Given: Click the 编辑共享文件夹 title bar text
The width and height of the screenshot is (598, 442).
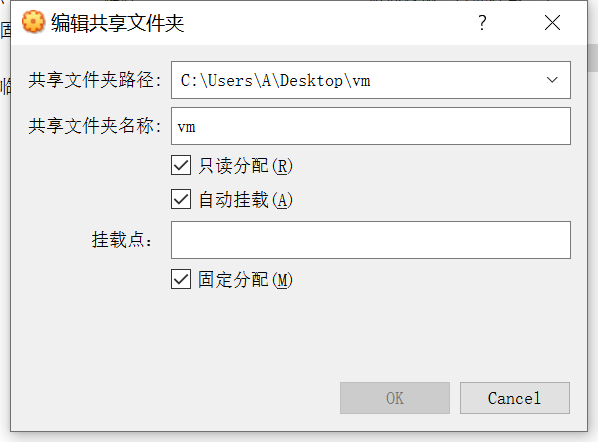Looking at the screenshot, I should coord(117,23).
